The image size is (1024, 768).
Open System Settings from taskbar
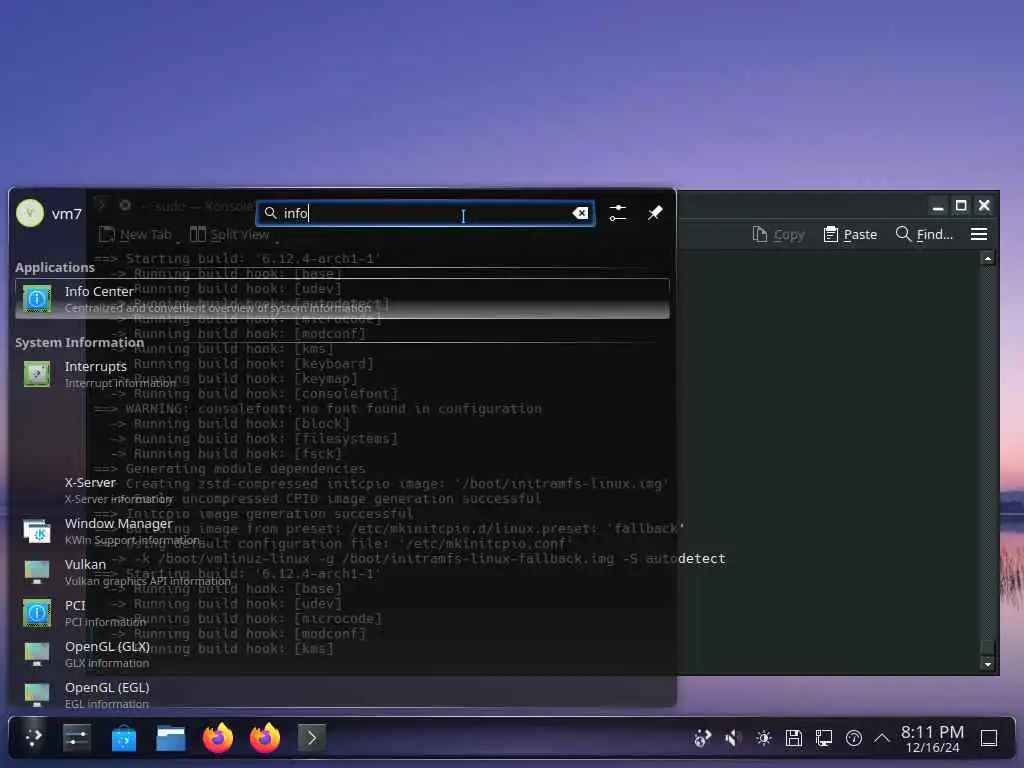click(x=77, y=738)
